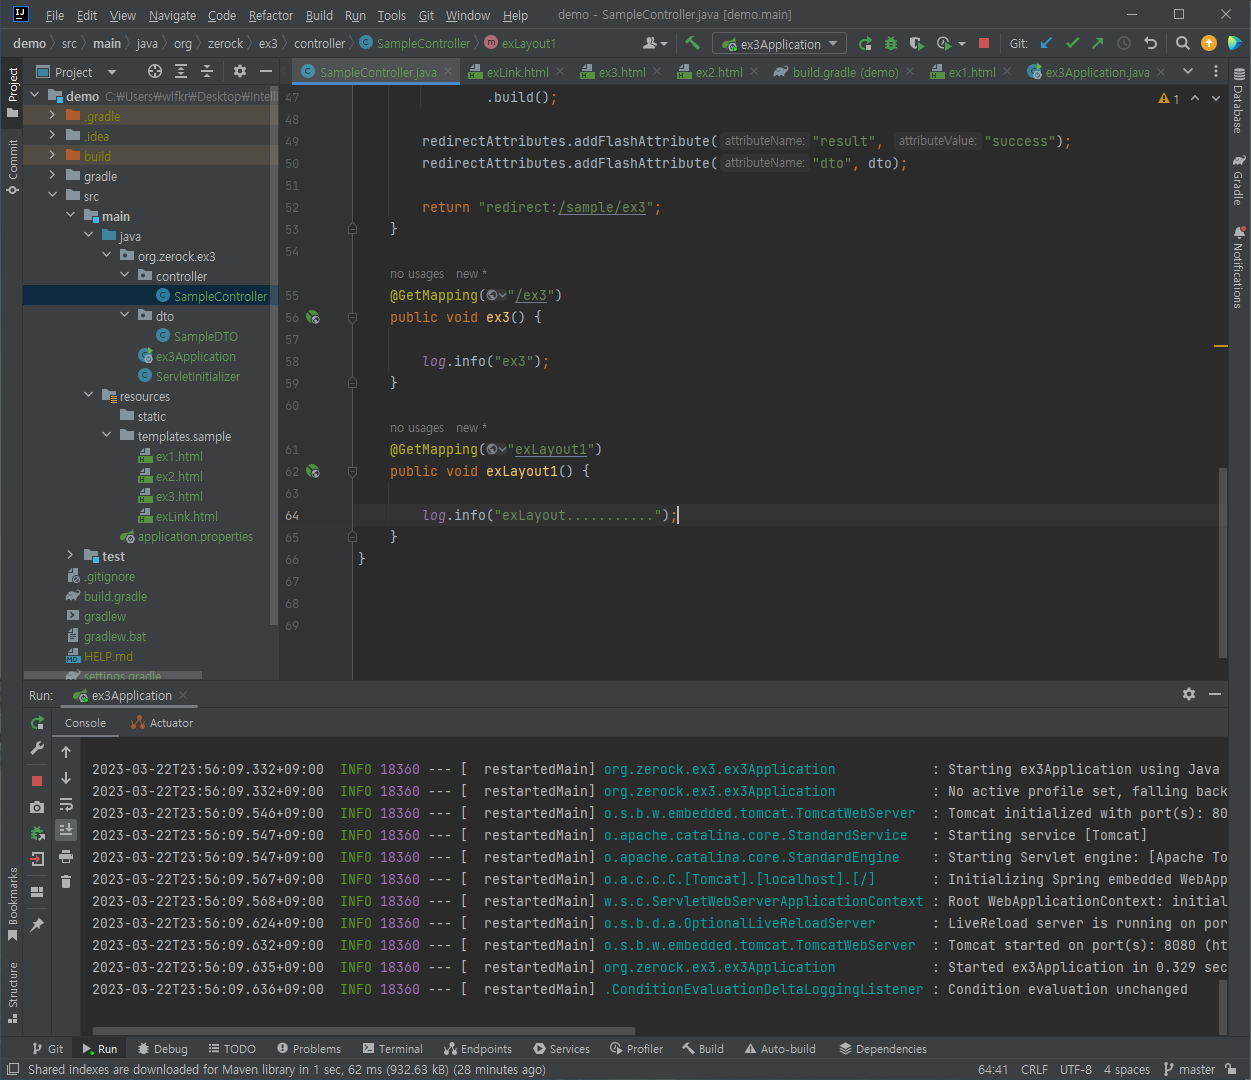
Task: Run ex3Application with coverage
Action: [x=917, y=43]
